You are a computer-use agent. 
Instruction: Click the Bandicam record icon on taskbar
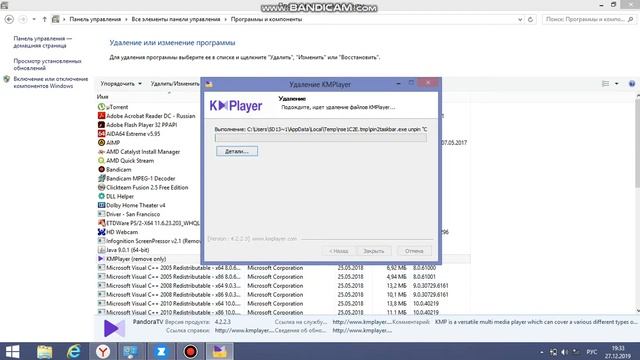(190, 351)
